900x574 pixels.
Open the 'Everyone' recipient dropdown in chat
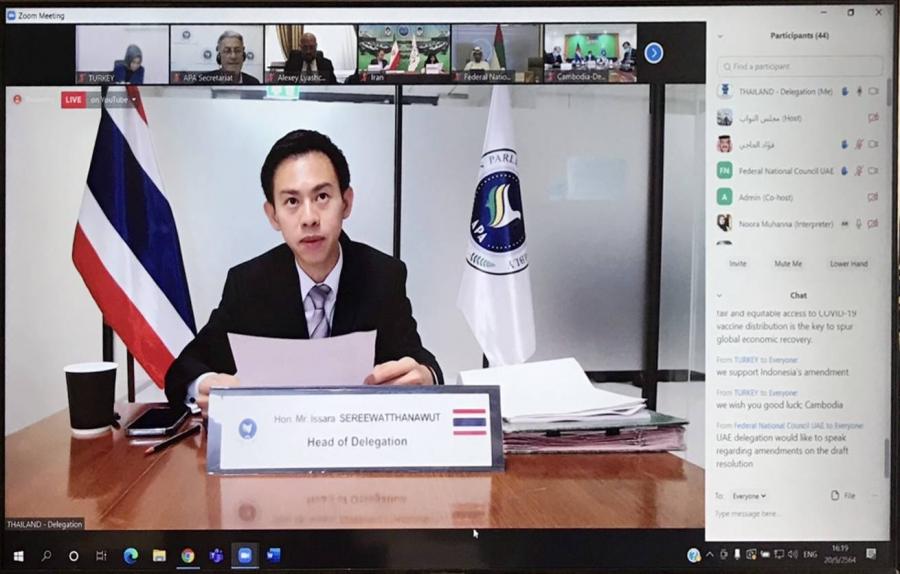point(748,495)
